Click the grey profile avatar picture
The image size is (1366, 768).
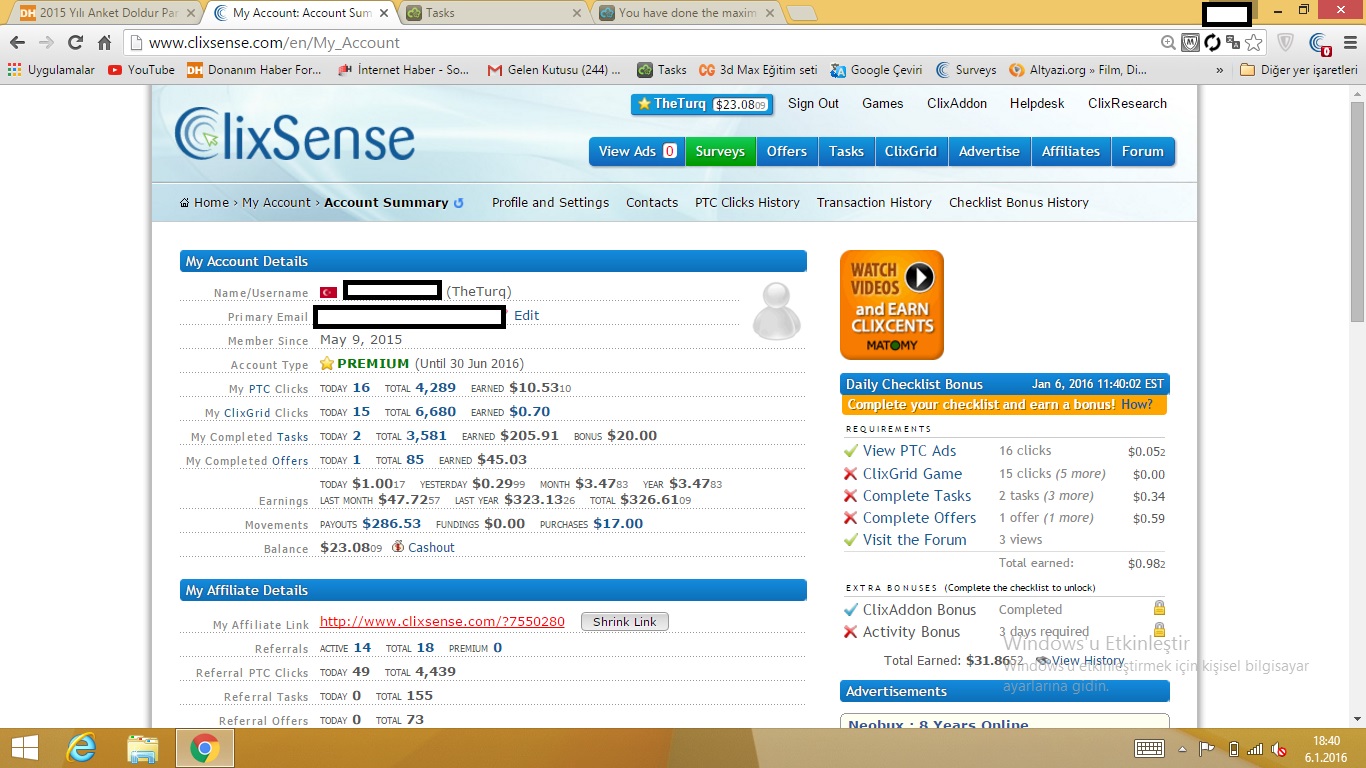776,311
